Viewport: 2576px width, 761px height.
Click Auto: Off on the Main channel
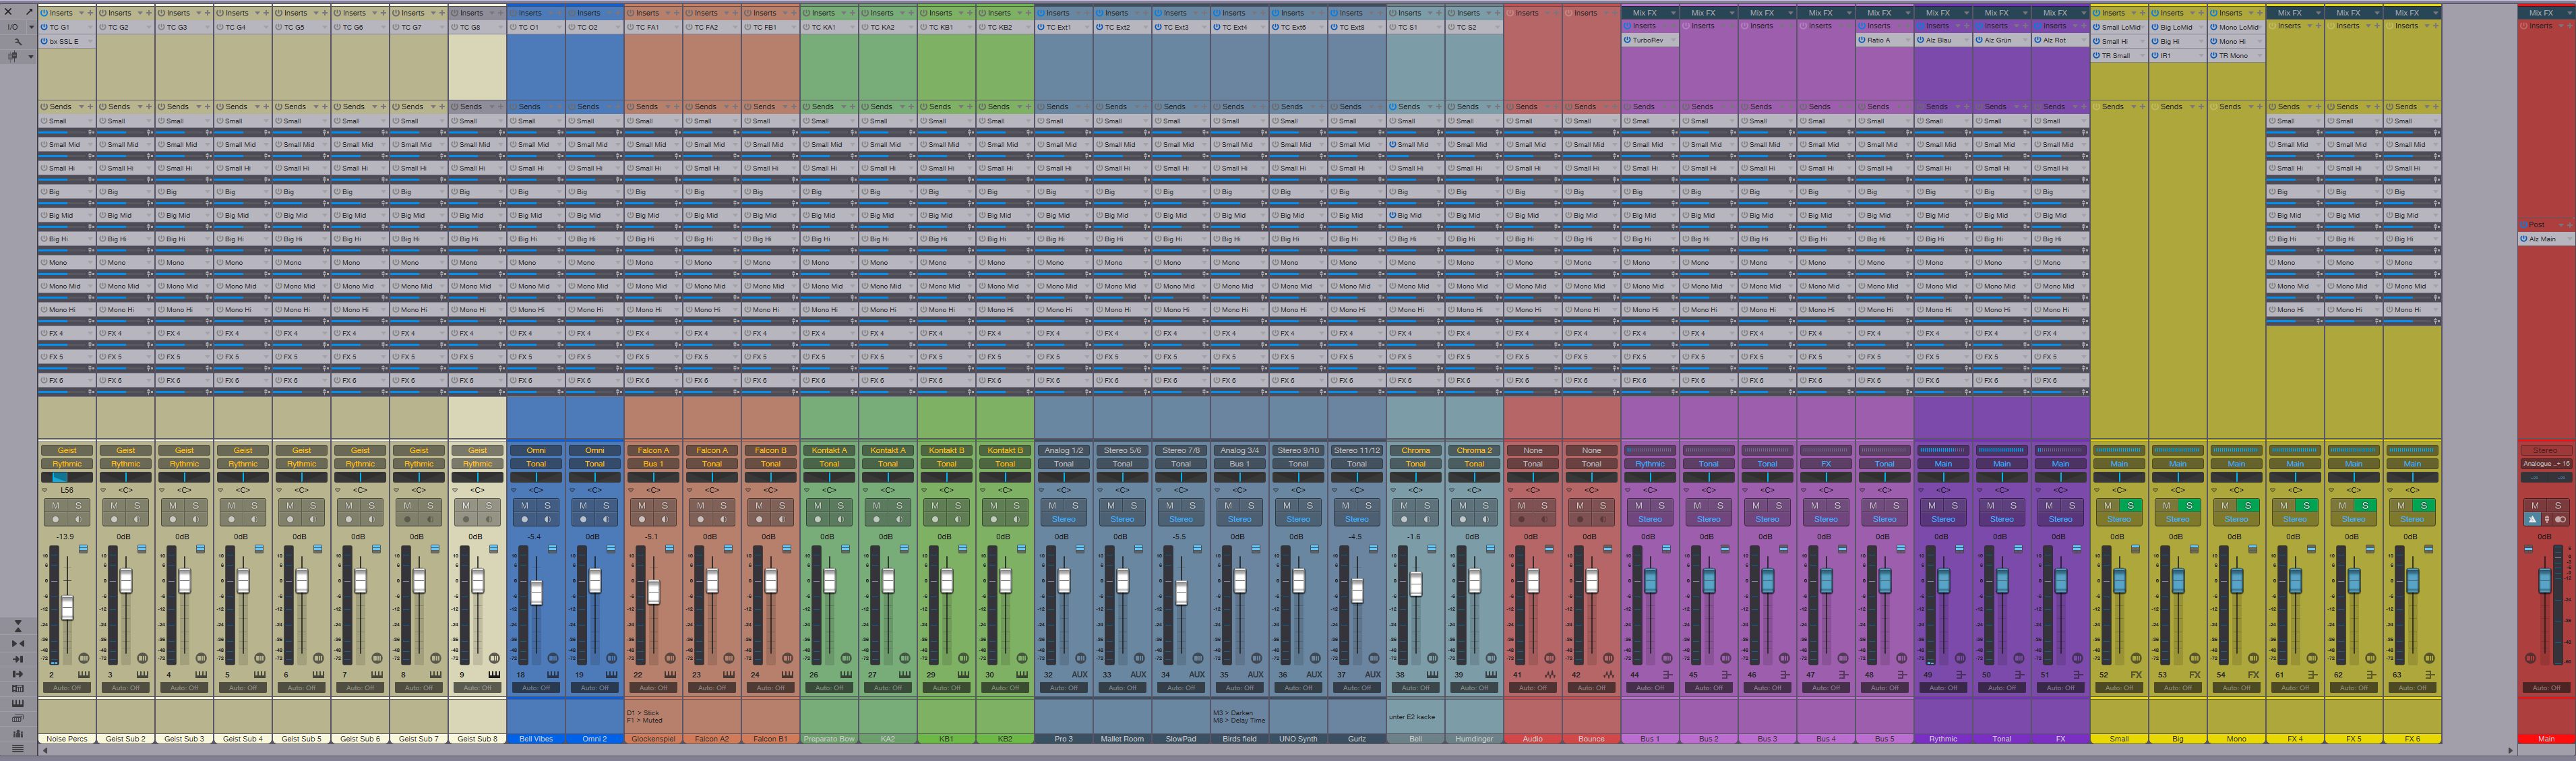point(2546,688)
